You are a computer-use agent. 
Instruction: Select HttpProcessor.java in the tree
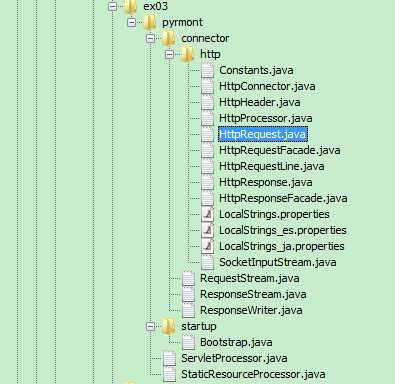(266, 119)
